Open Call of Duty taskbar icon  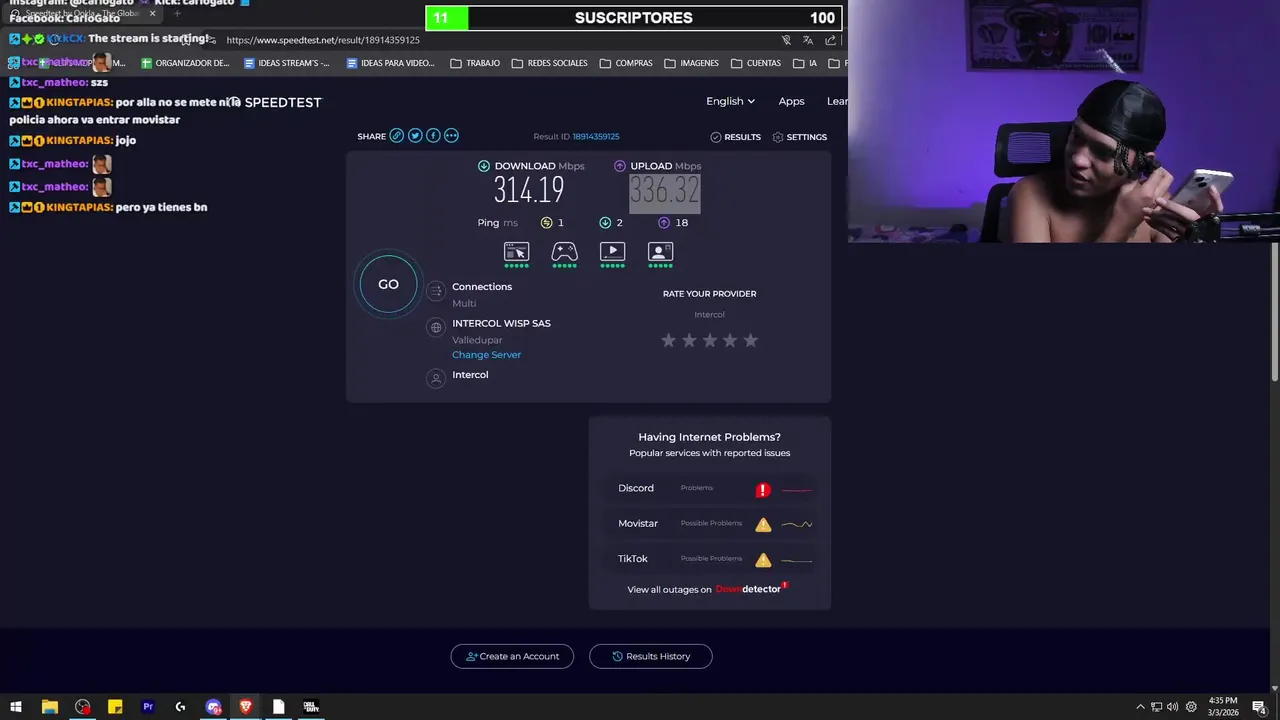311,707
